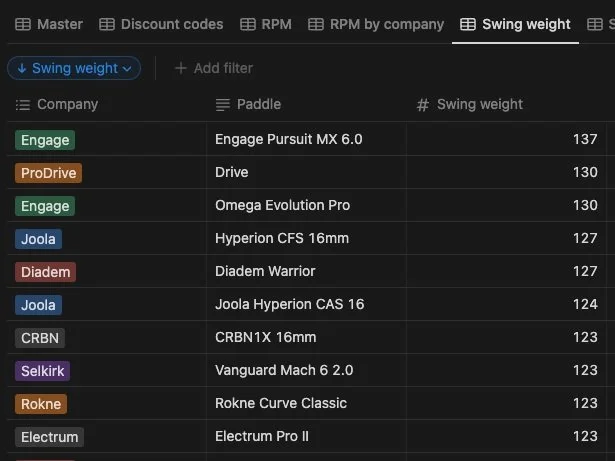Click the swing weight value 137
The image size is (615, 461).
point(585,139)
